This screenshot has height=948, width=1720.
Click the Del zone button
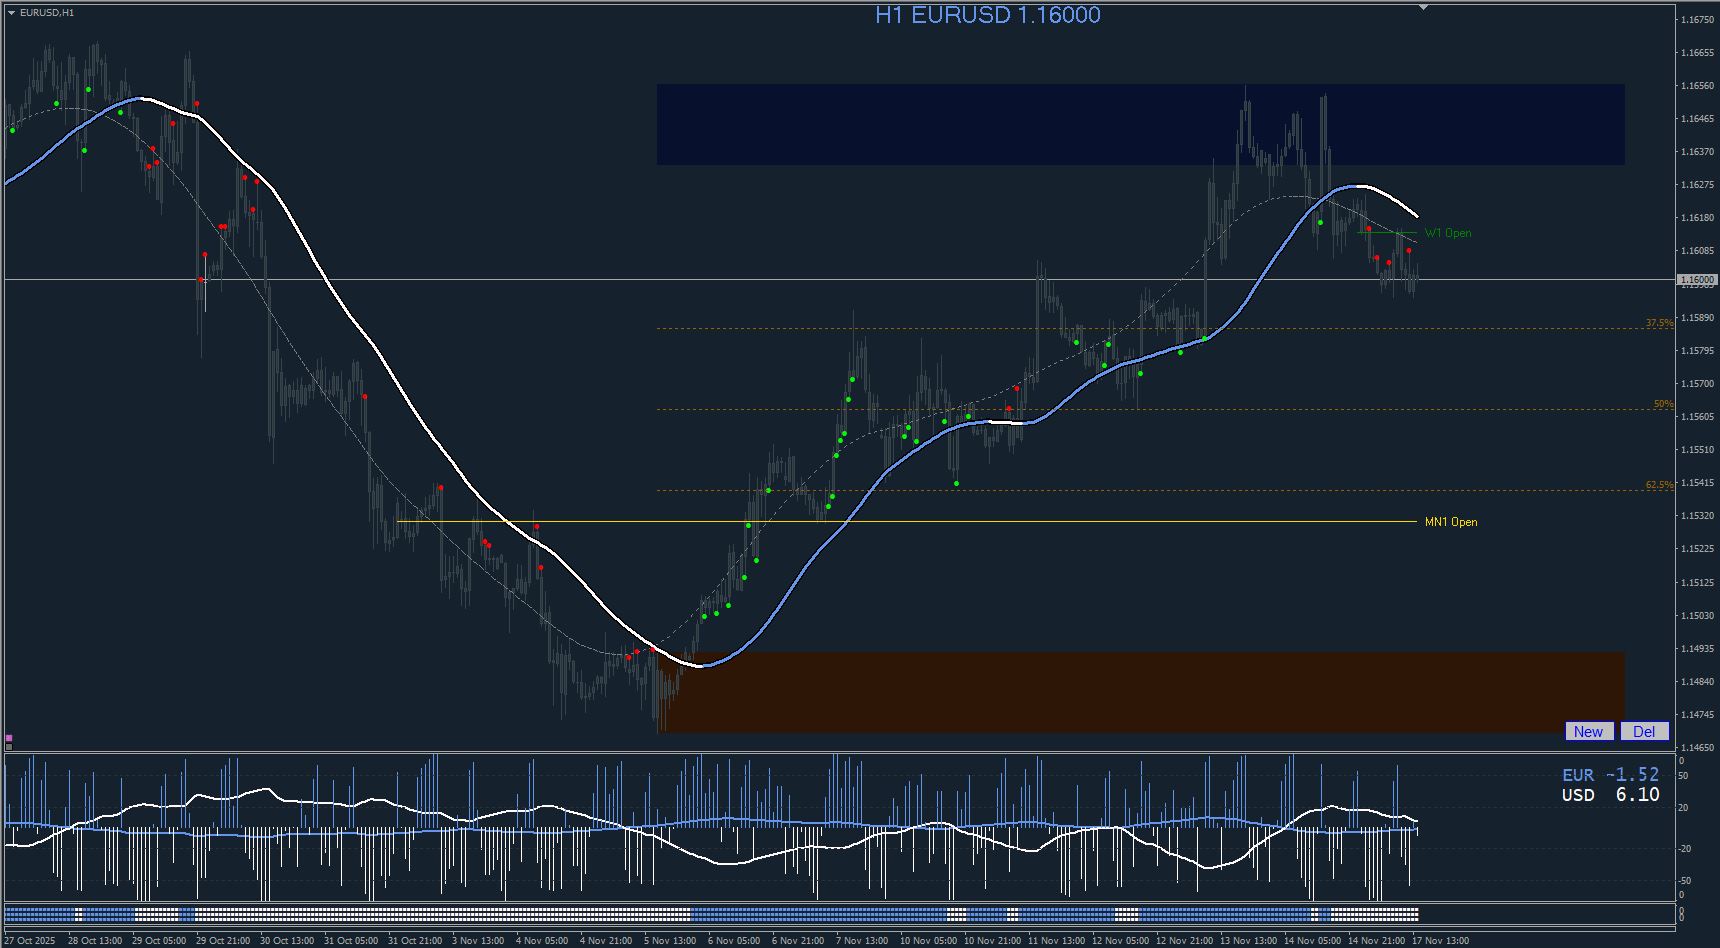click(x=1644, y=731)
